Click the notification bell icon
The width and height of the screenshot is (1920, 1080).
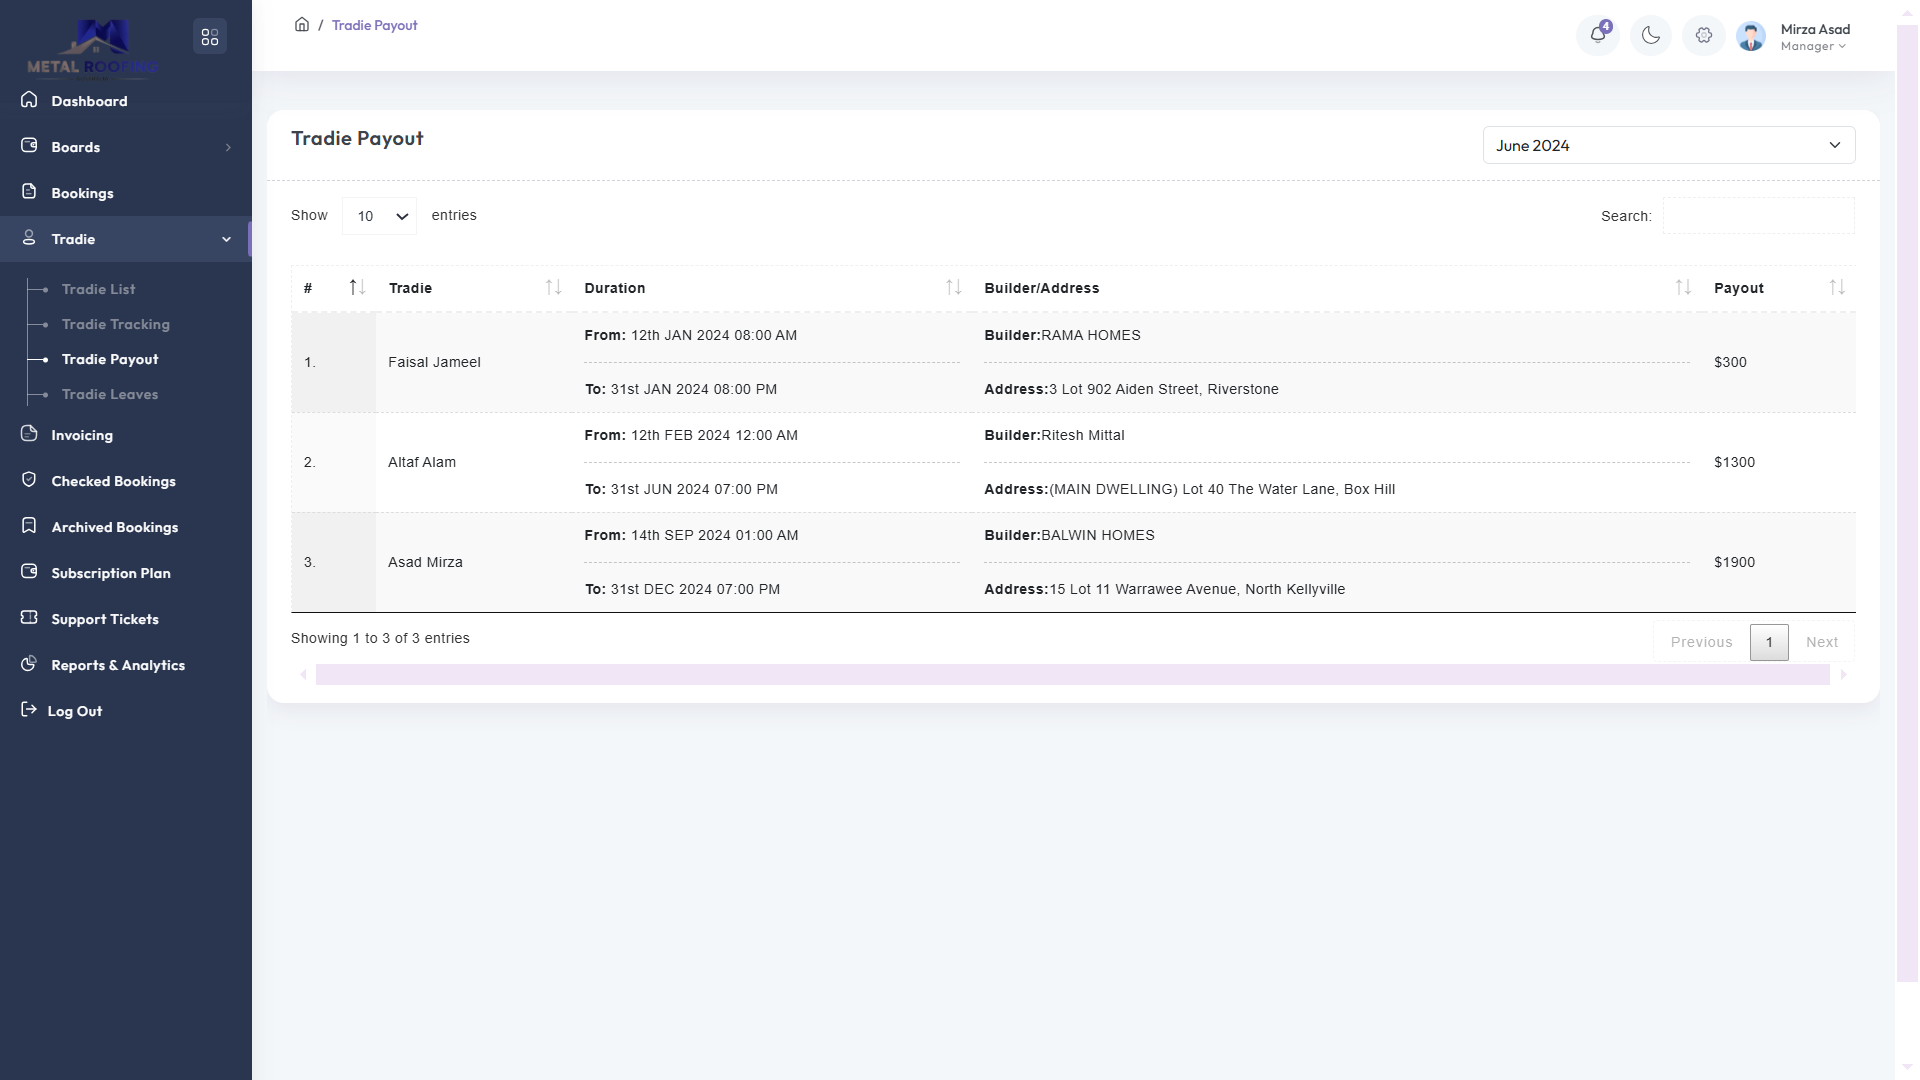[x=1598, y=35]
